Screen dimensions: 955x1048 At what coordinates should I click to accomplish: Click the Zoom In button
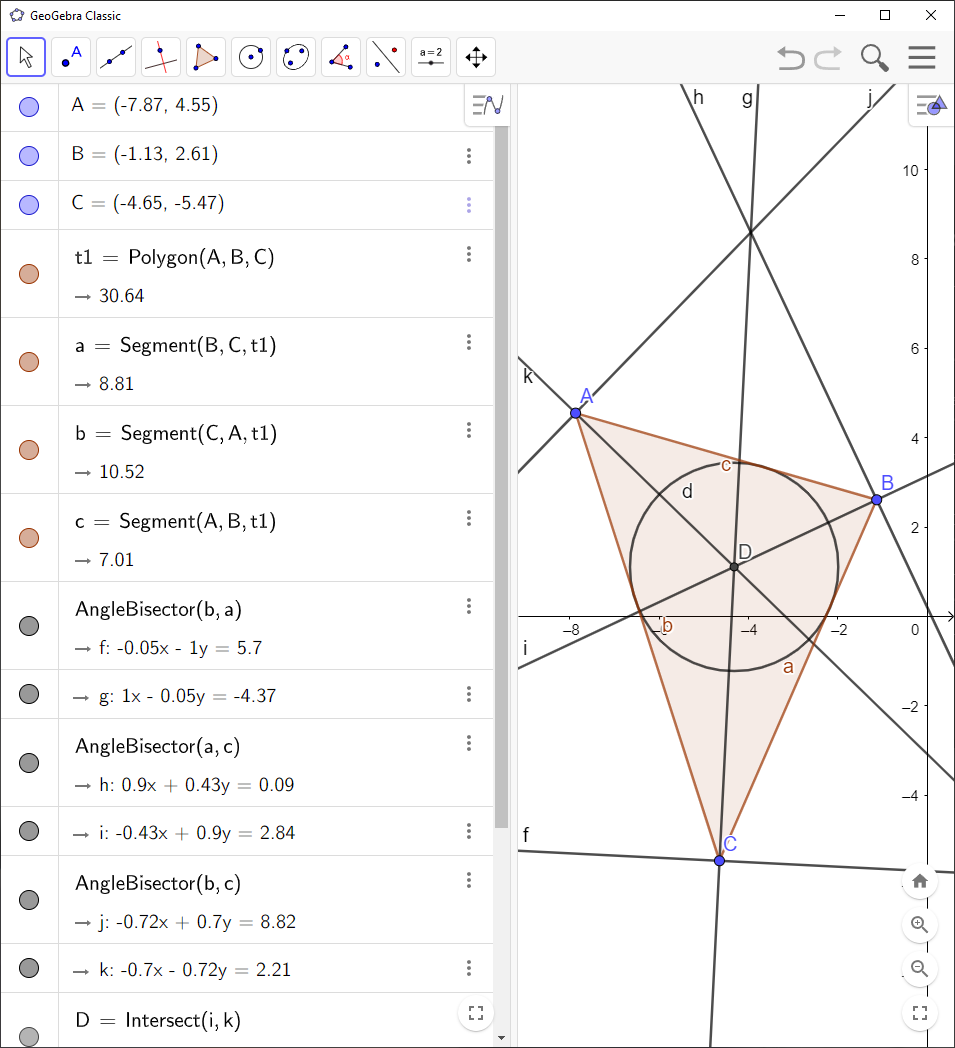pos(919,925)
